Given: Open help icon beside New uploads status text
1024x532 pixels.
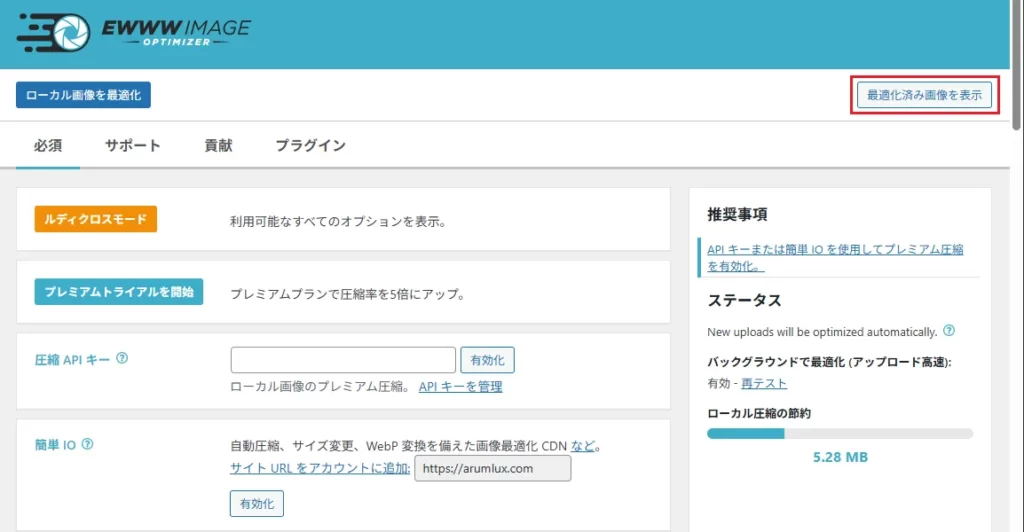Looking at the screenshot, I should pyautogui.click(x=949, y=330).
